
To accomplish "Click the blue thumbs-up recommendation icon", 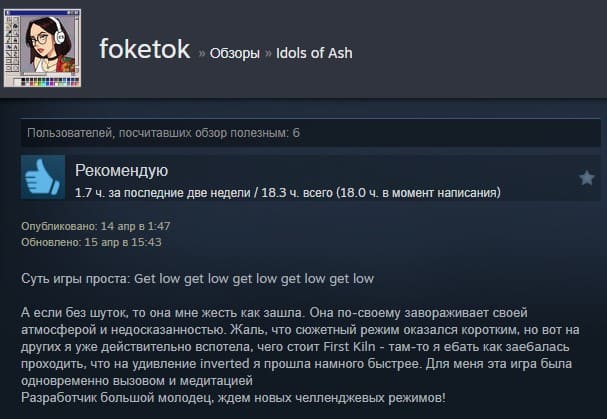I will point(43,177).
